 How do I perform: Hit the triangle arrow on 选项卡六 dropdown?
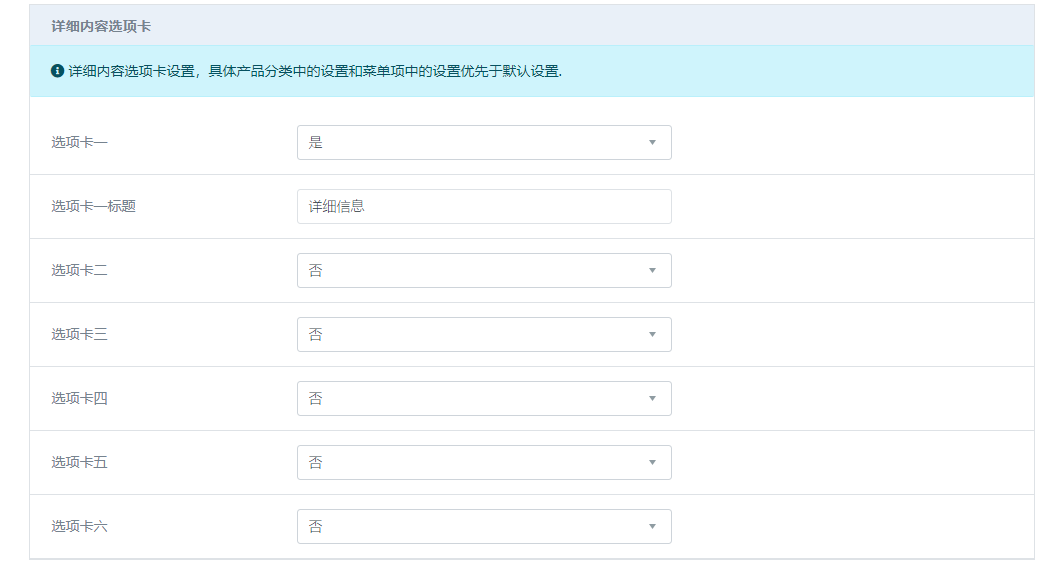pos(652,527)
